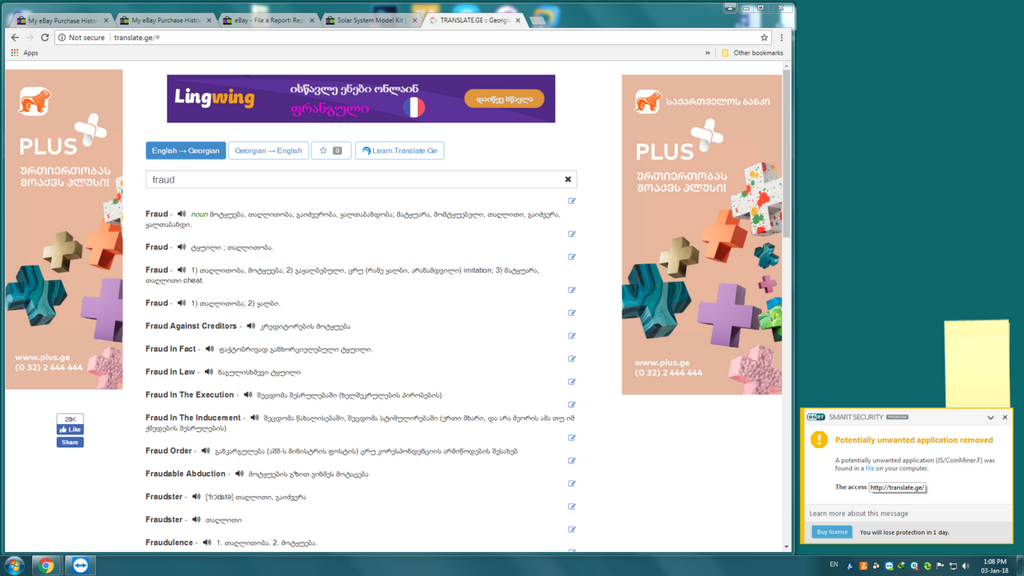Select the TRANSLATE.GE browser tab
Screen dimensions: 1024x576
tap(474, 20)
